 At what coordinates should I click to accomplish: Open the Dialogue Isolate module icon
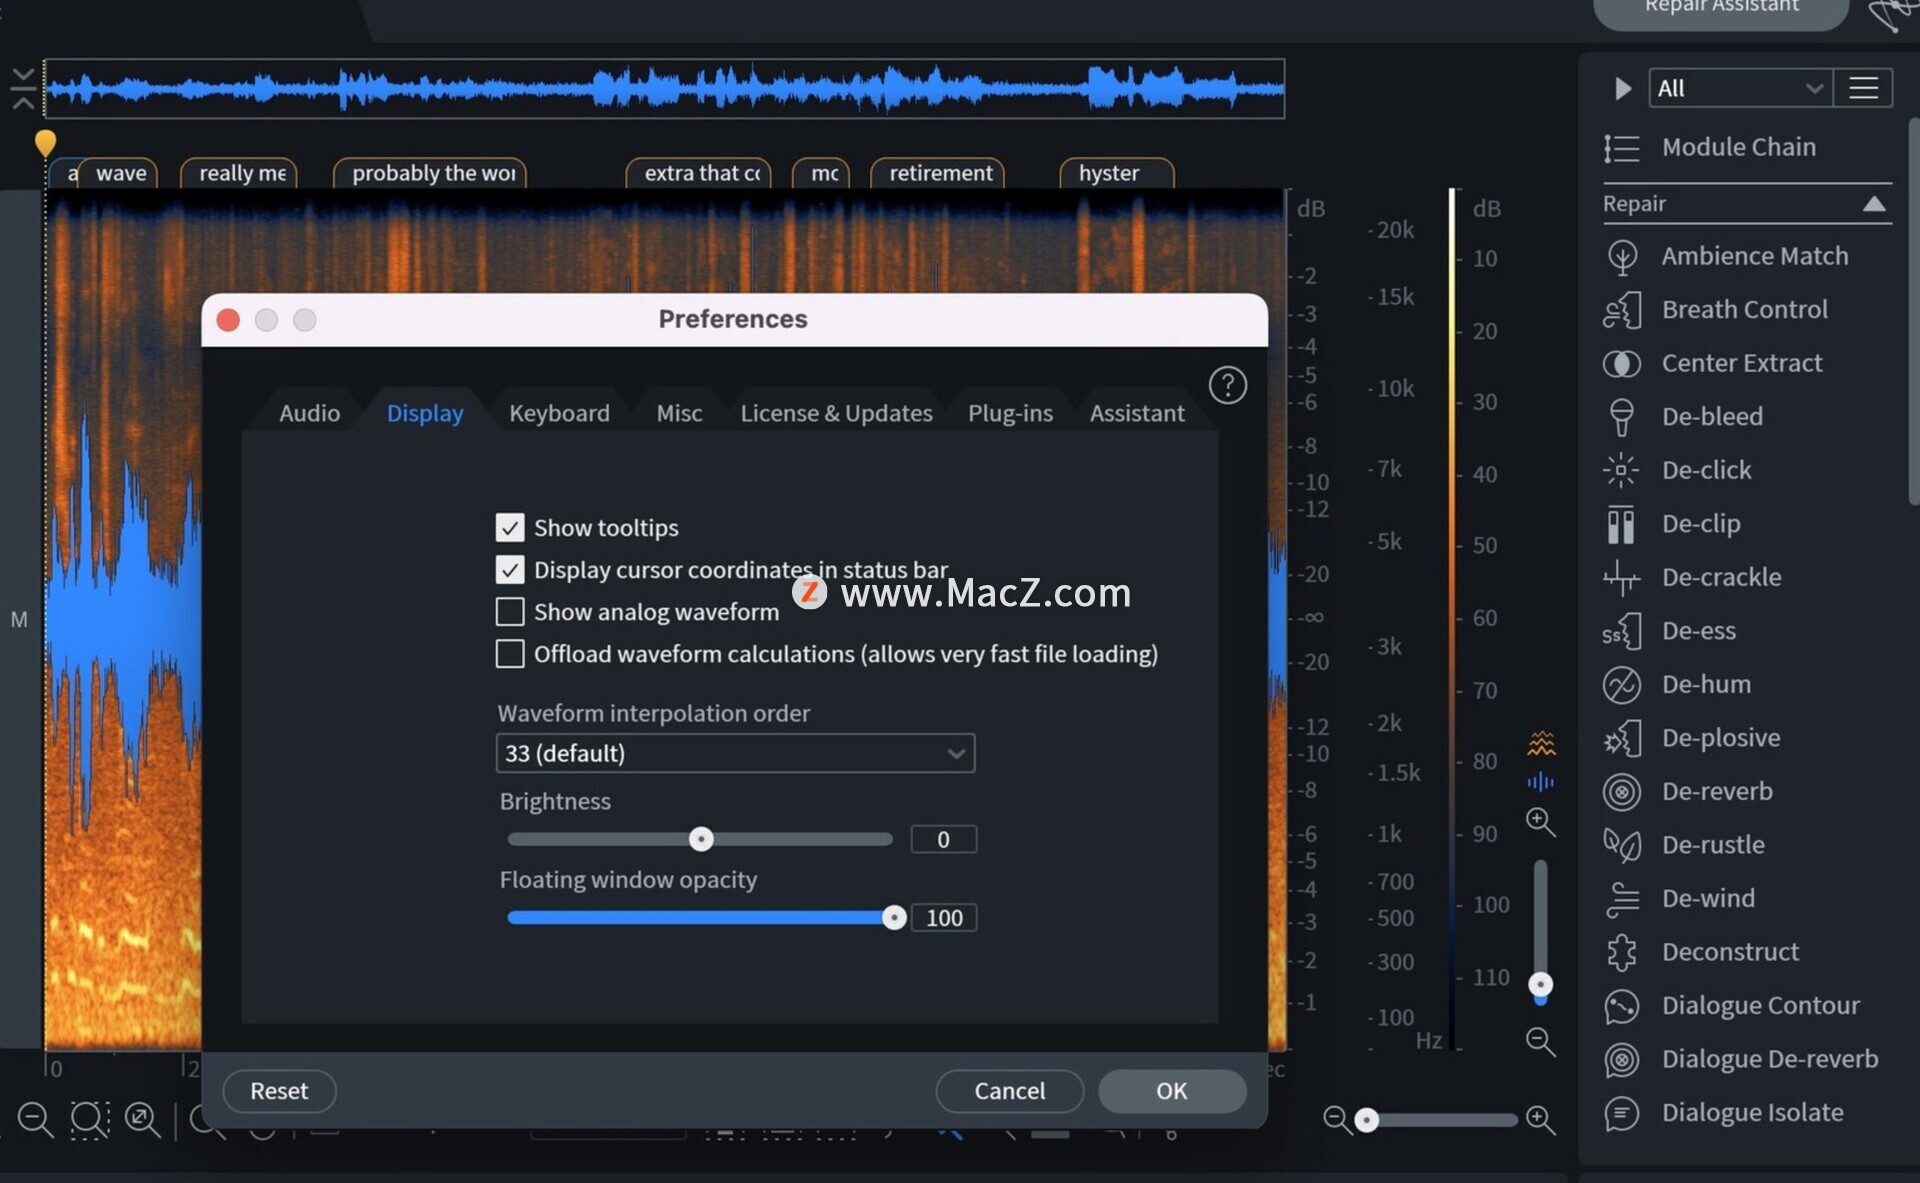(x=1621, y=1113)
